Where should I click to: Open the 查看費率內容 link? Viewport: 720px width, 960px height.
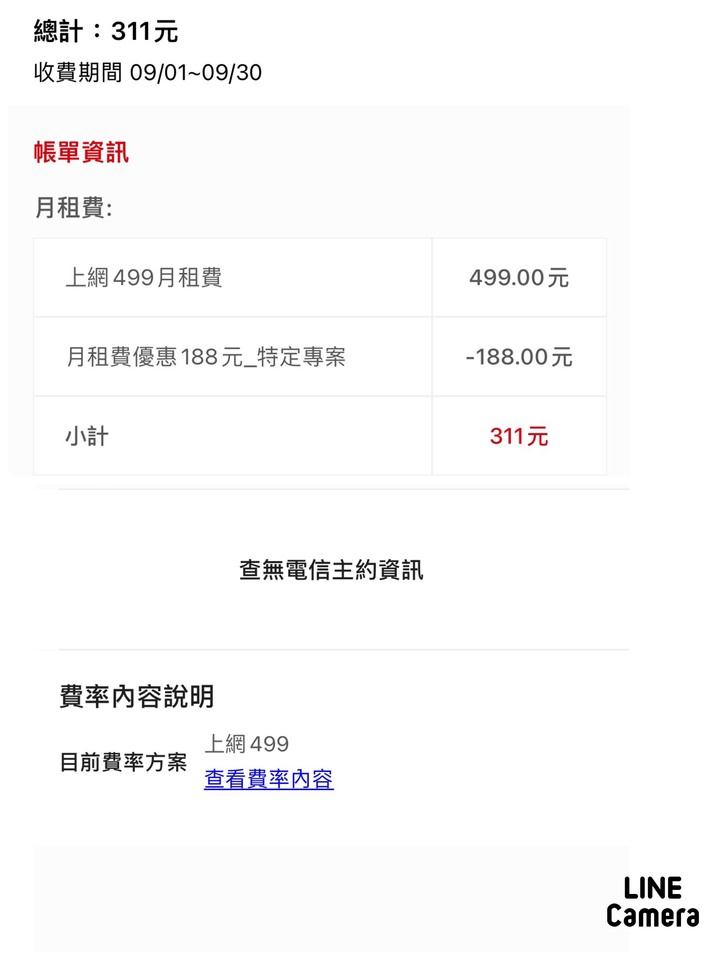coord(269,779)
